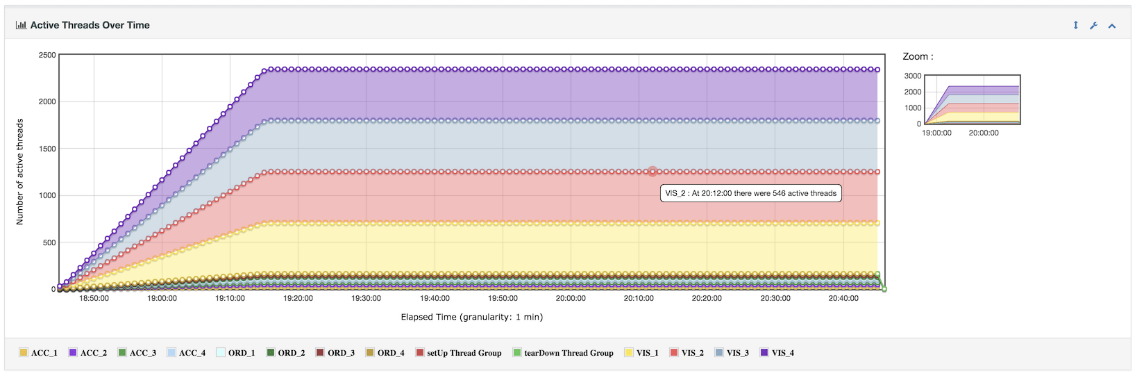Toggle the tearDown Thread Group series
The width and height of the screenshot is (1137, 378).
[563, 353]
